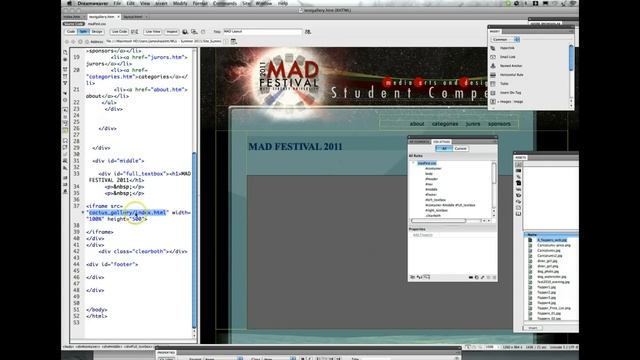Click the preview in browser globe icon
The image size is (640, 360).
click(185, 31)
